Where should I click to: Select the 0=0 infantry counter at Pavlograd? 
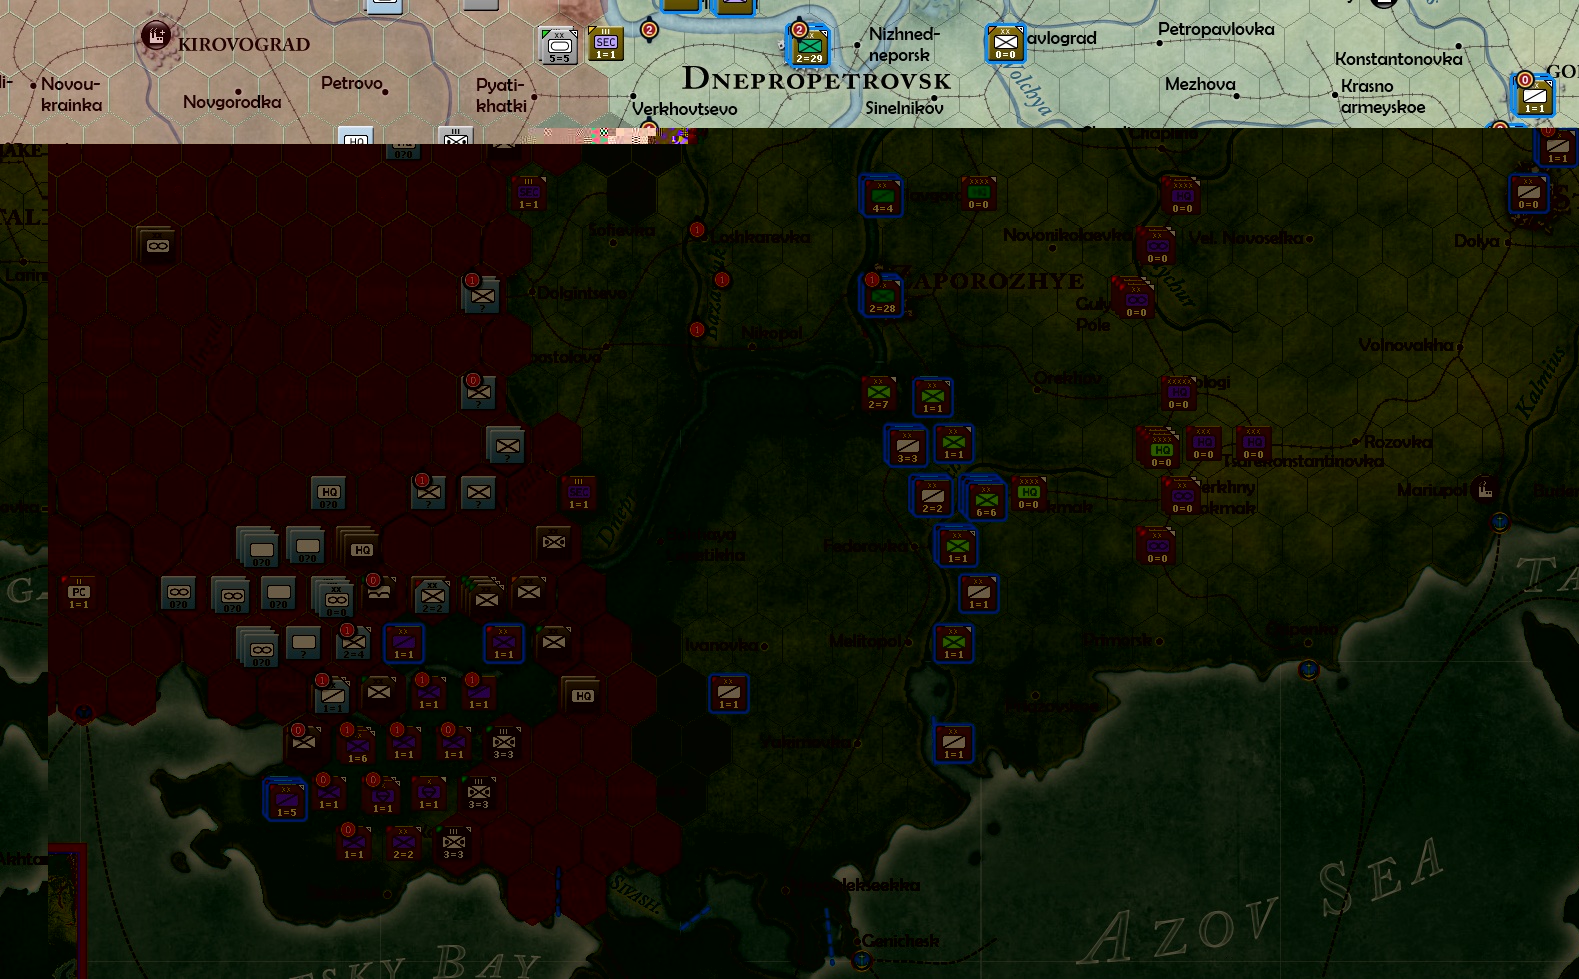(x=1005, y=44)
